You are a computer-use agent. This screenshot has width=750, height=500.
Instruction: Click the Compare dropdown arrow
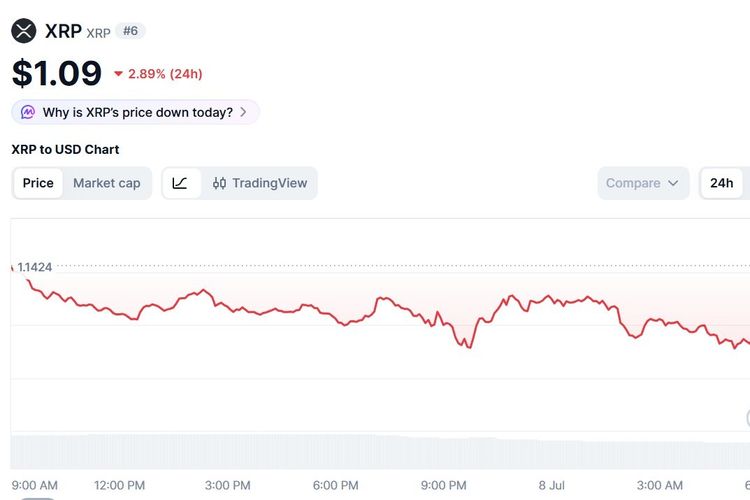coord(673,183)
